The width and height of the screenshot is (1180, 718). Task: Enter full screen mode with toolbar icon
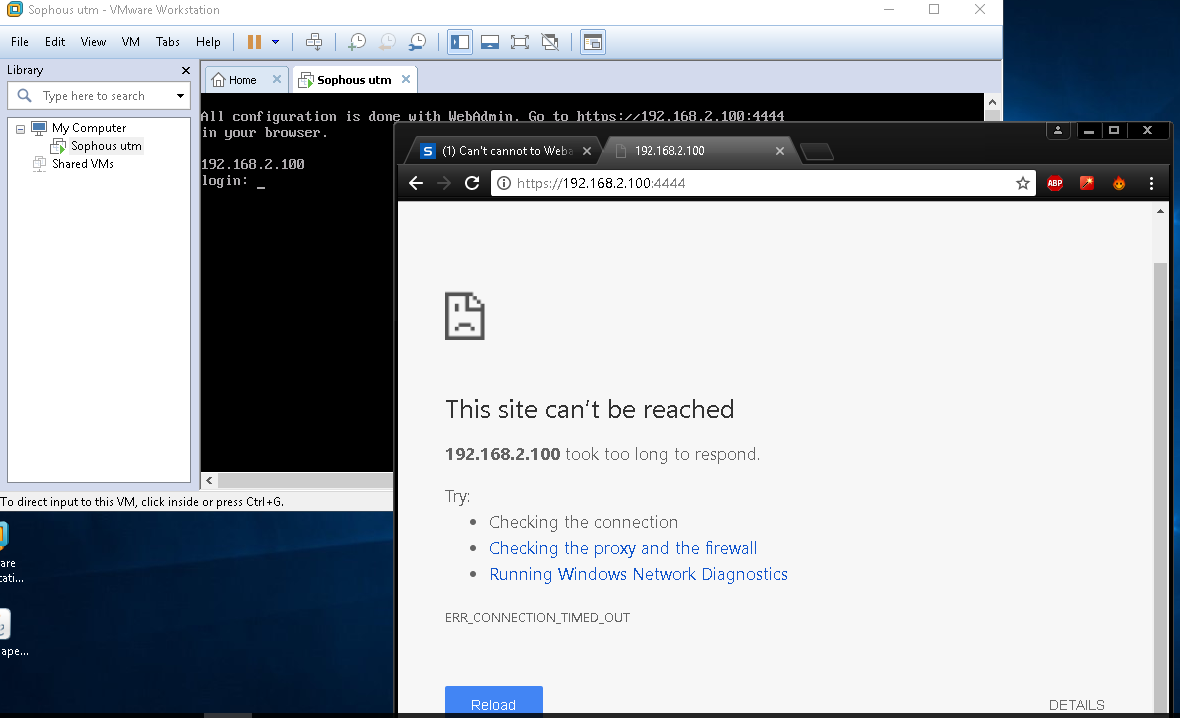pos(519,42)
